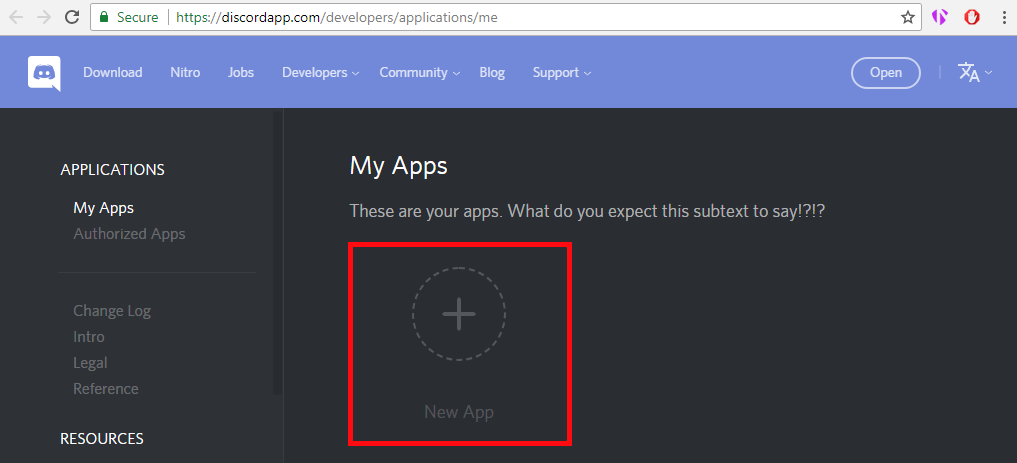The image size is (1017, 463).
Task: Open the Legal link
Action: [90, 363]
